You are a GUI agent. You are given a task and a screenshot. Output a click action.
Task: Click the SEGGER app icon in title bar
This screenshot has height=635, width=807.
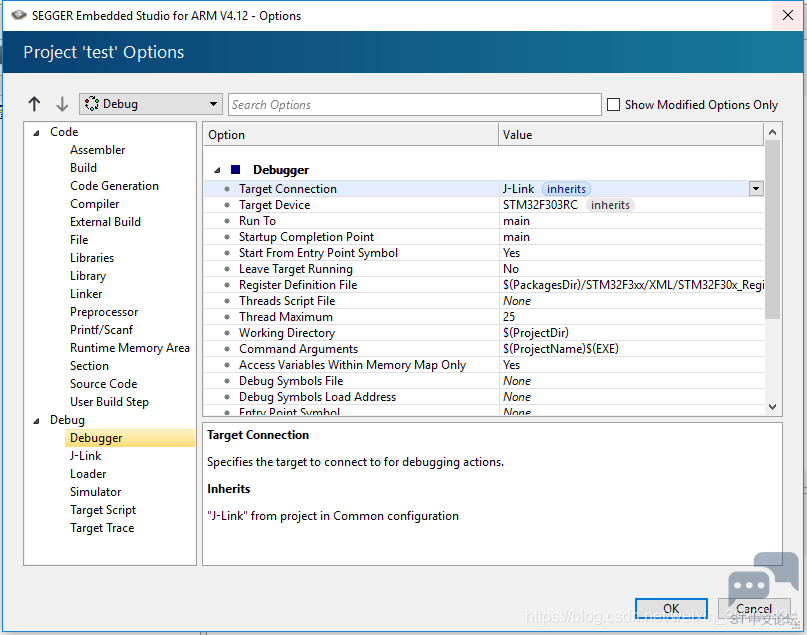[x=19, y=15]
